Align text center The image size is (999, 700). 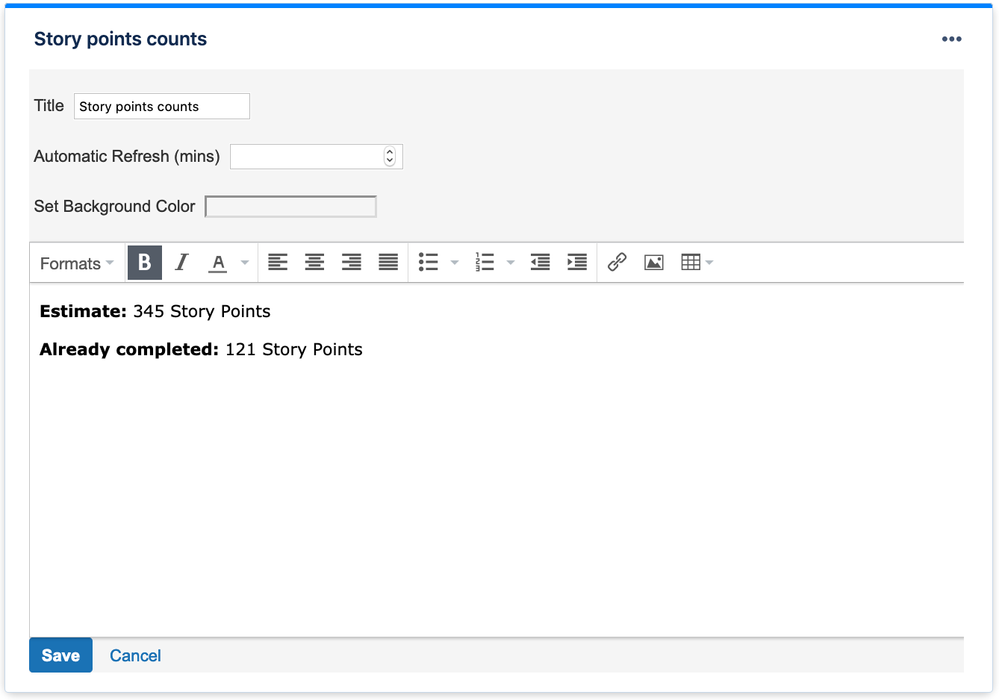pyautogui.click(x=314, y=262)
